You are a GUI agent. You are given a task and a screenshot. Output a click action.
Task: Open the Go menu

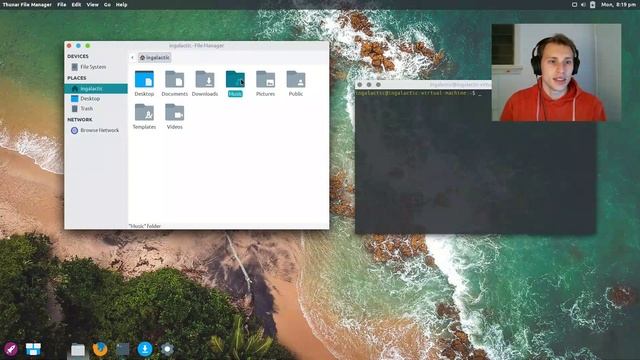pyautogui.click(x=107, y=4)
